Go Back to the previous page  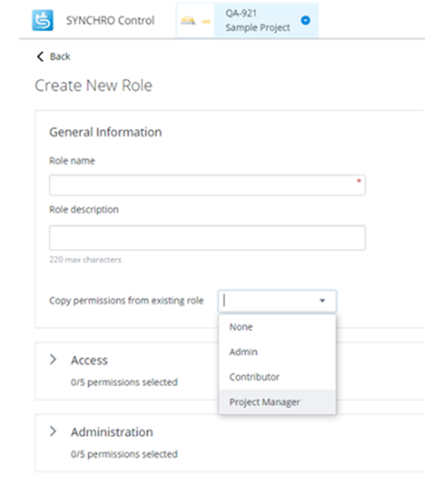(x=53, y=56)
